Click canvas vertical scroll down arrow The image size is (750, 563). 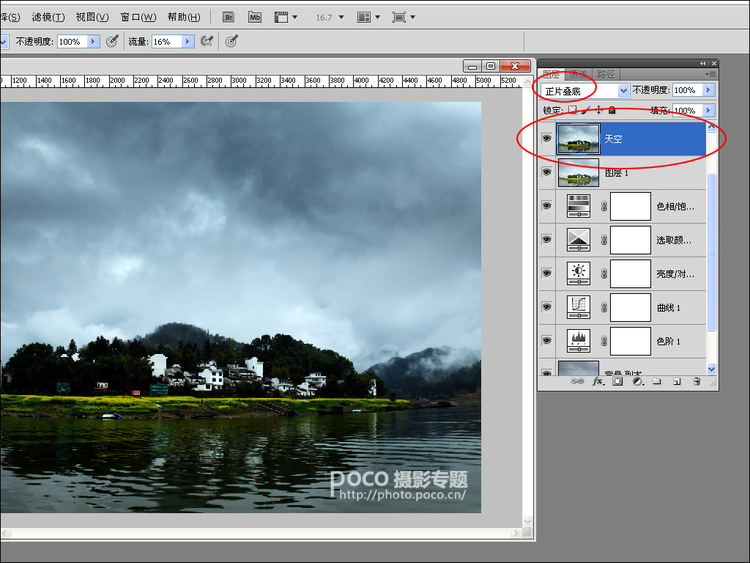click(x=528, y=521)
